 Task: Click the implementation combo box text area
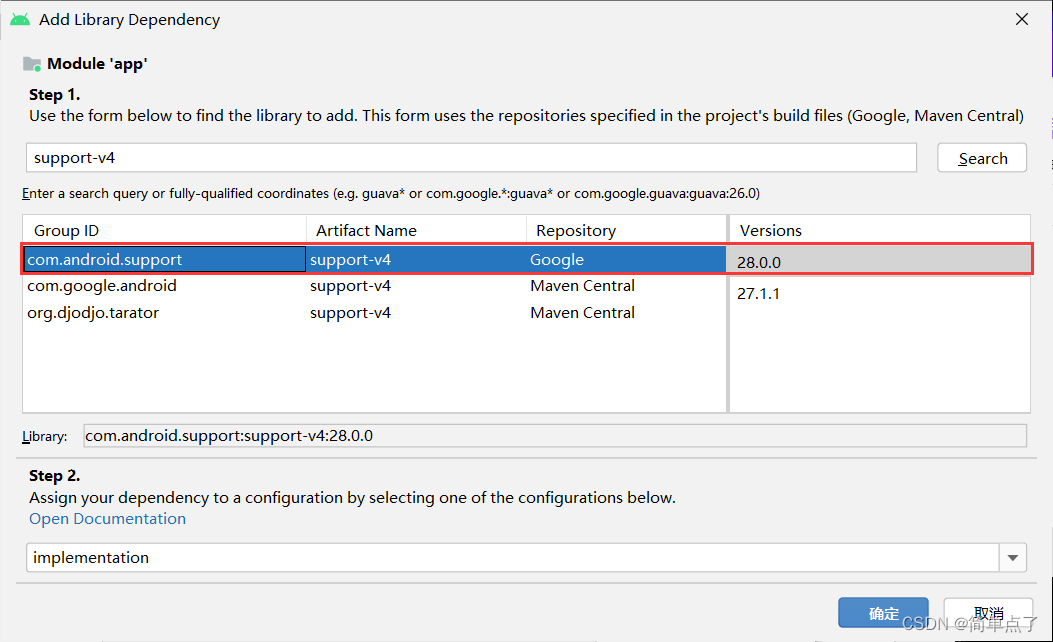coord(400,557)
